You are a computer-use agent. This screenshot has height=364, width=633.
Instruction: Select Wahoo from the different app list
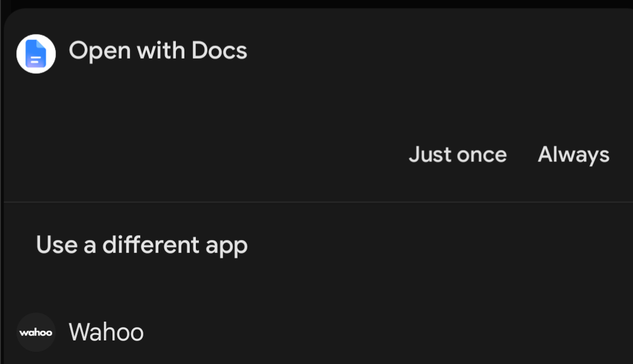coord(316,332)
